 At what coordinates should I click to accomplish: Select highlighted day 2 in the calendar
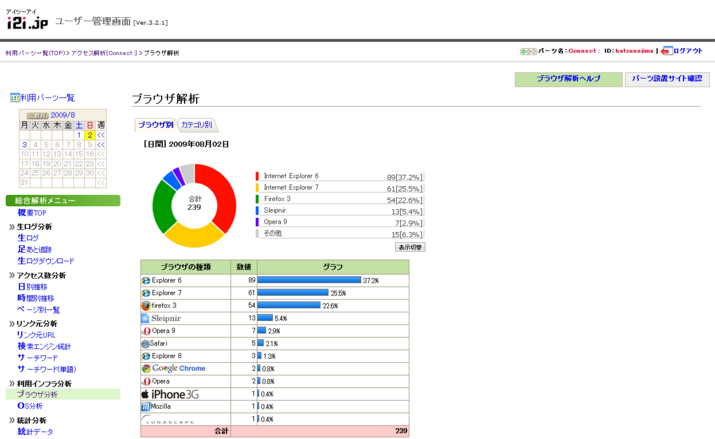90,135
